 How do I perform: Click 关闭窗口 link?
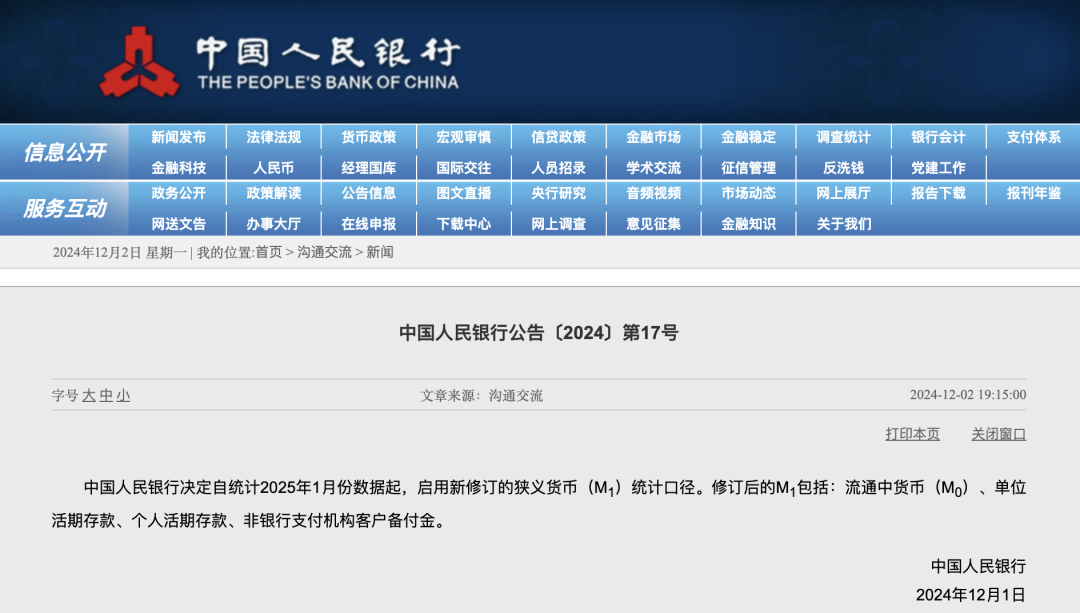999,434
